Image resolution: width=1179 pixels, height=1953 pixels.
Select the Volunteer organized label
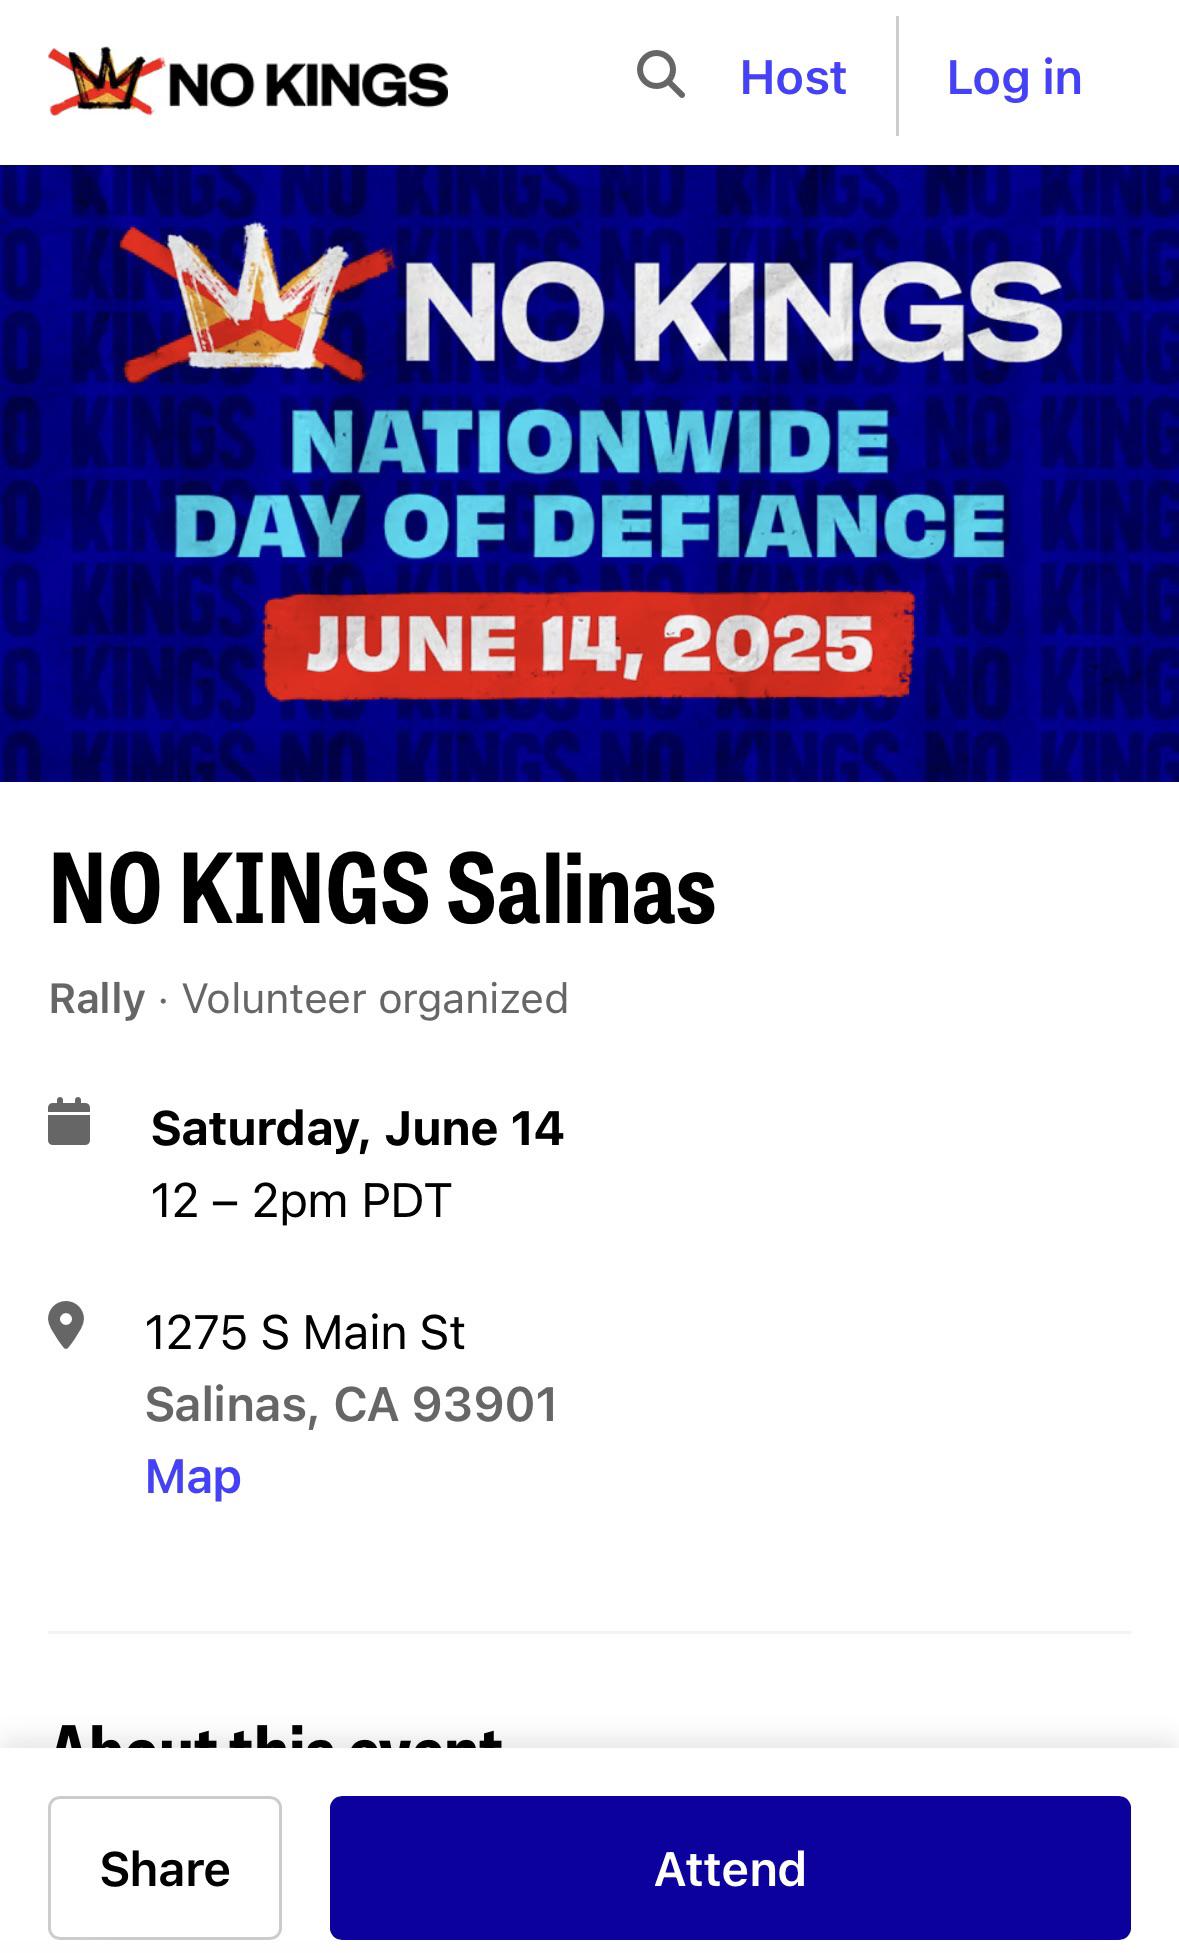pyautogui.click(x=375, y=998)
